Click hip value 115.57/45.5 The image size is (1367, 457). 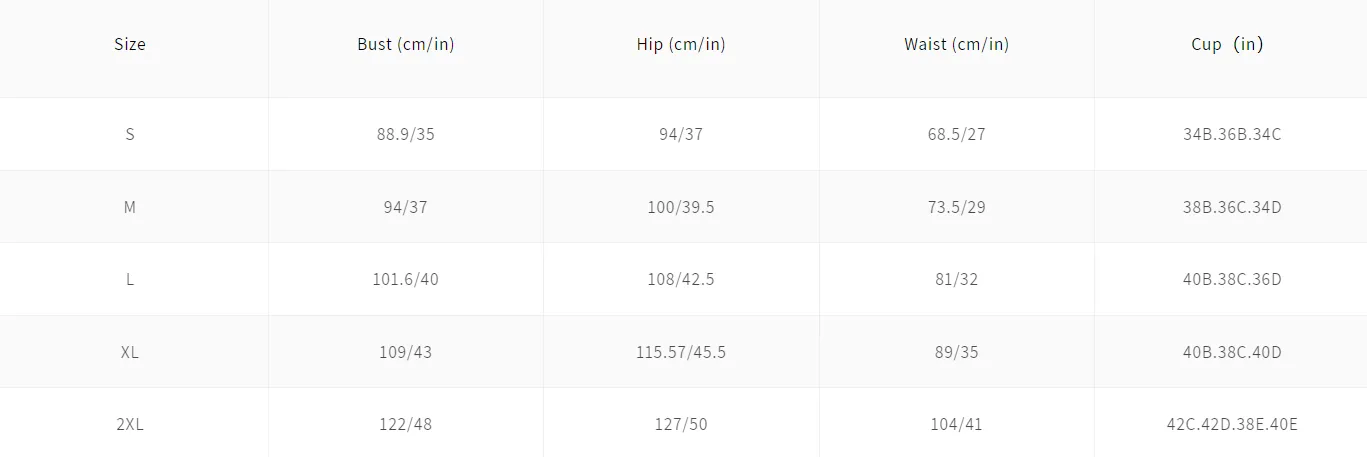[681, 352]
